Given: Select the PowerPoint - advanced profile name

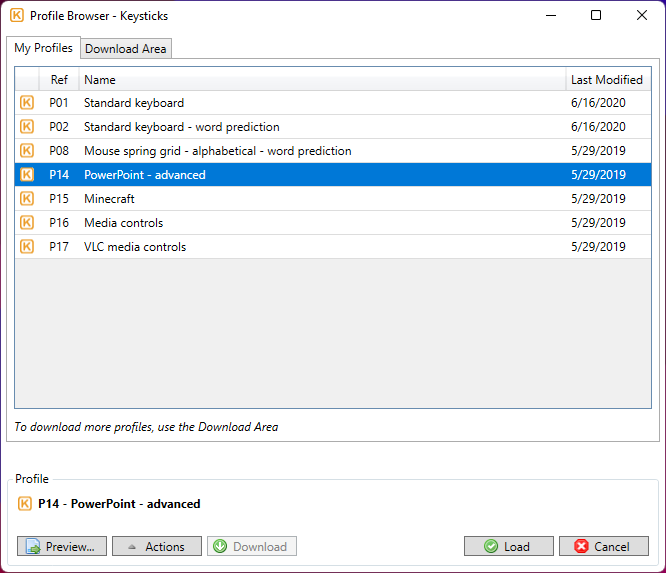Looking at the screenshot, I should 145,175.
